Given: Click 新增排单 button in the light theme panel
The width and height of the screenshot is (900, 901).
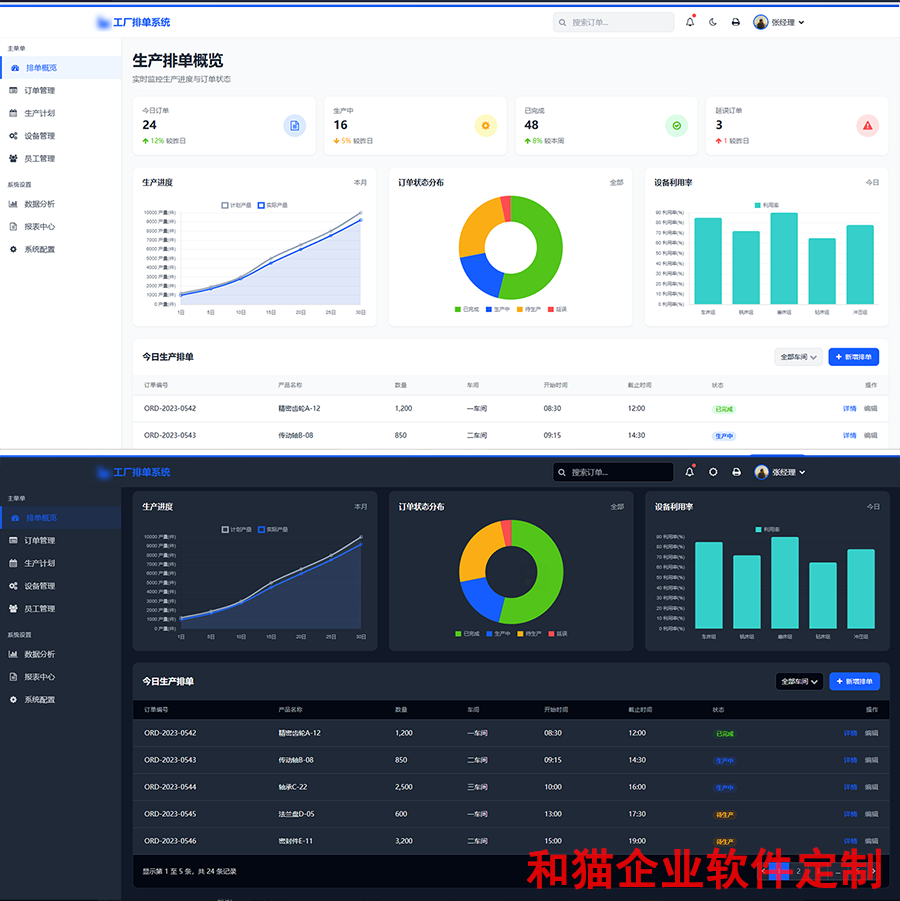Looking at the screenshot, I should [853, 357].
